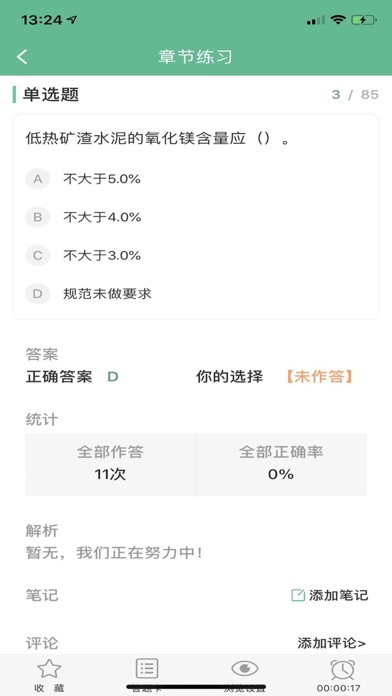Screen dimensions: 392x696
Task: Select option A 不大于5.0%
Action: click(196, 179)
